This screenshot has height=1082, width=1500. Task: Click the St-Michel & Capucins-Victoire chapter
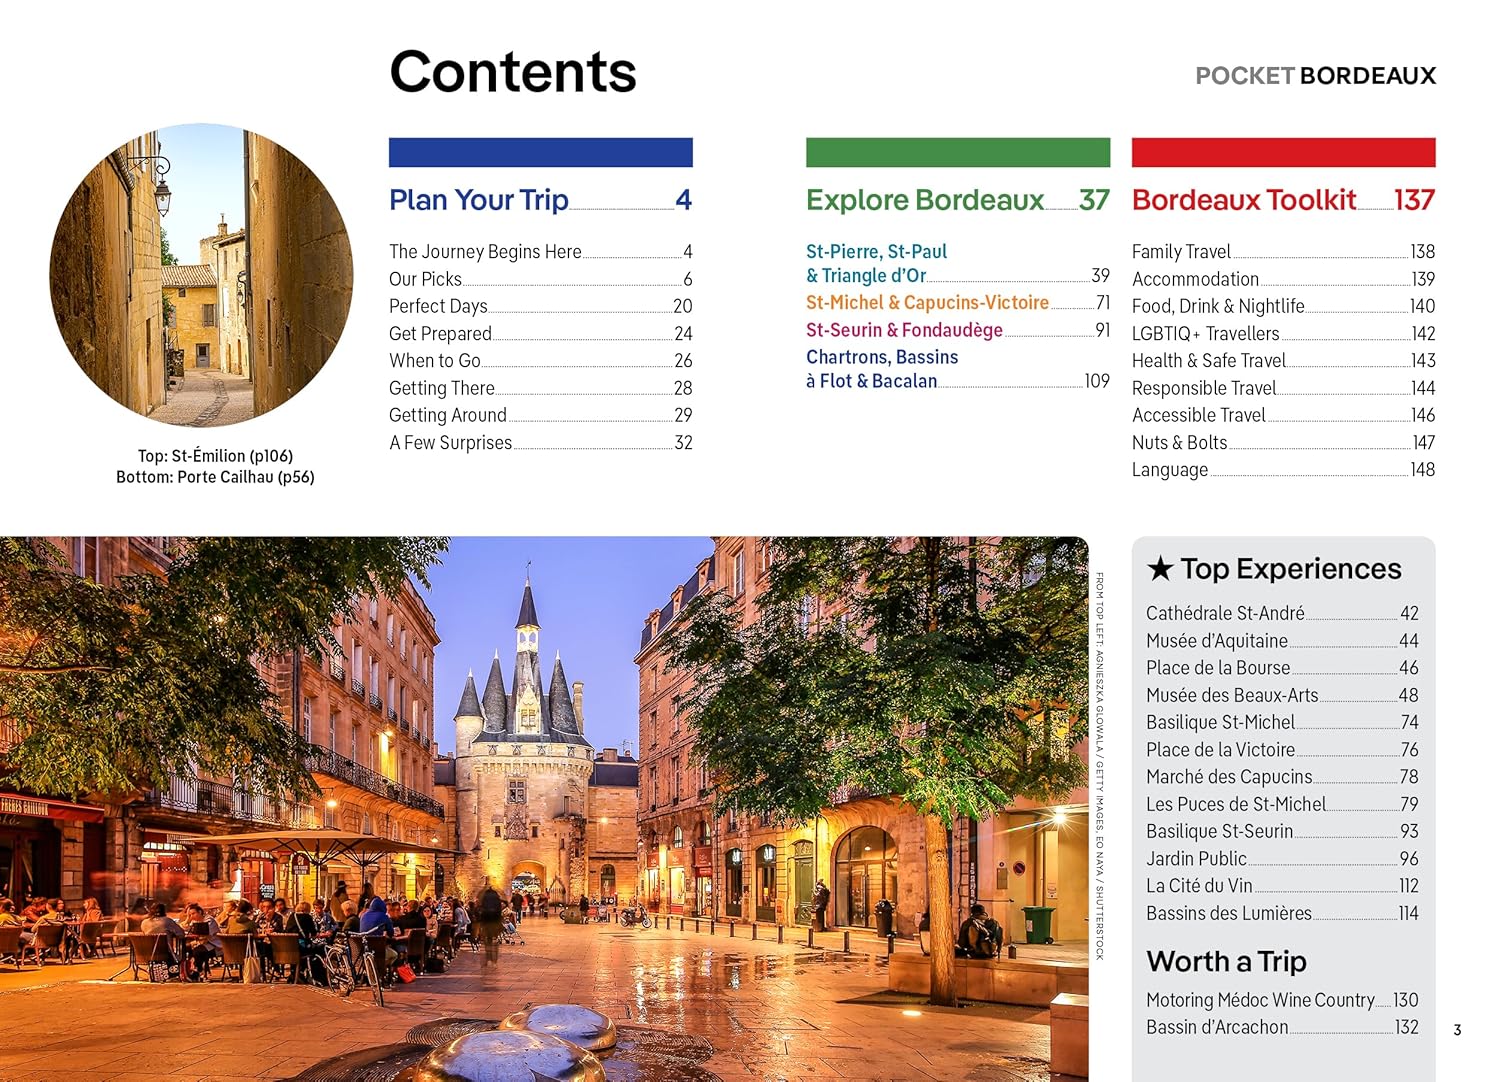[x=927, y=303]
